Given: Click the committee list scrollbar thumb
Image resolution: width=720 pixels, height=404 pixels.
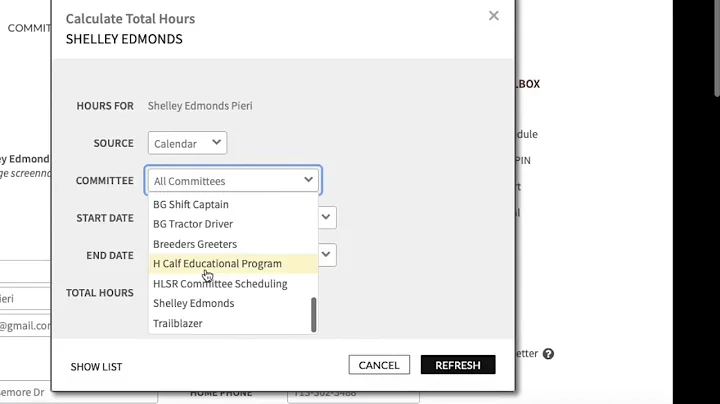Looking at the screenshot, I should click(314, 314).
